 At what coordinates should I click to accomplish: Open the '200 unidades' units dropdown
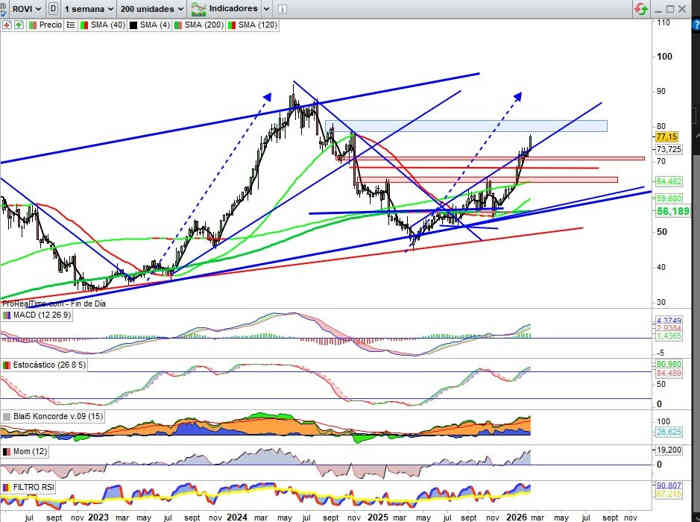151,8
